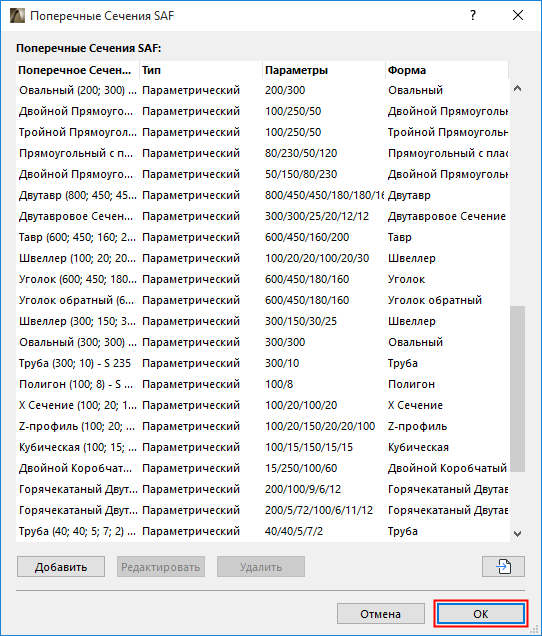Click form cell X Сечение
The width and height of the screenshot is (542, 636).
click(x=415, y=405)
